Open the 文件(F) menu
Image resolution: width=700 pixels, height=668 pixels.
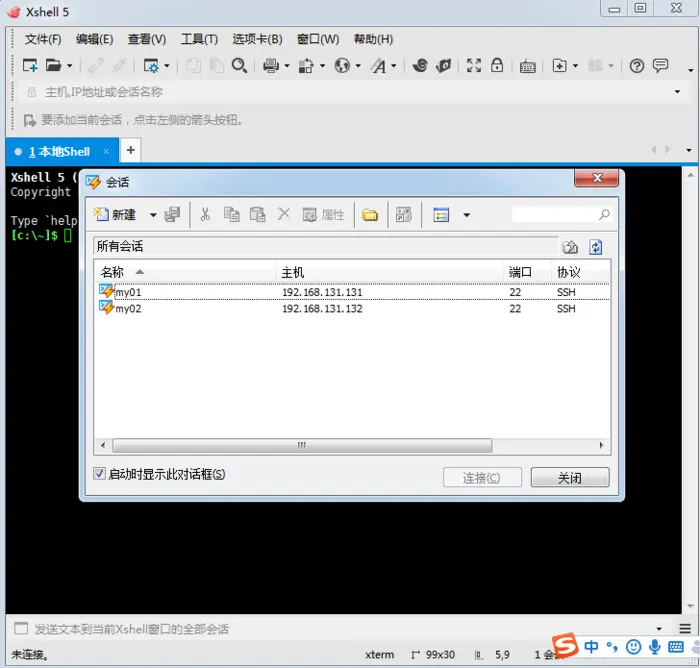43,39
